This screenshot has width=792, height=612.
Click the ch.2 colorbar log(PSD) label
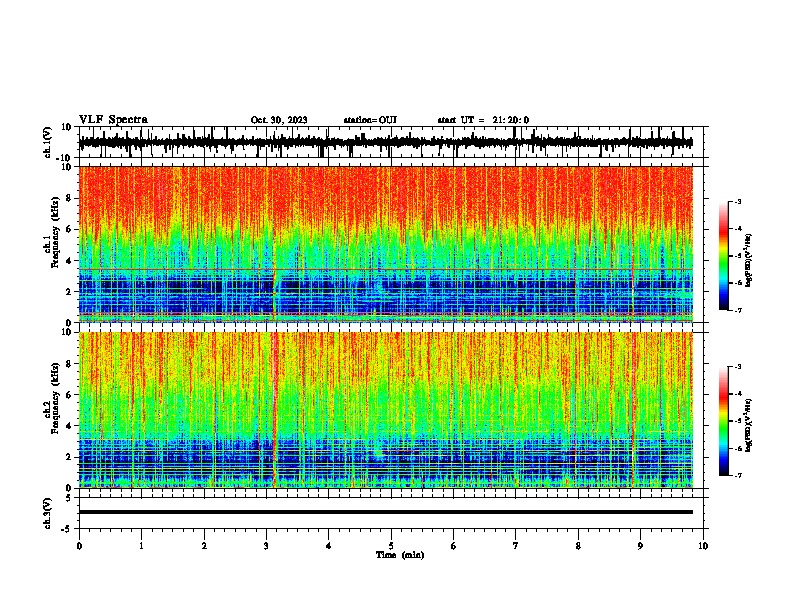(x=748, y=425)
